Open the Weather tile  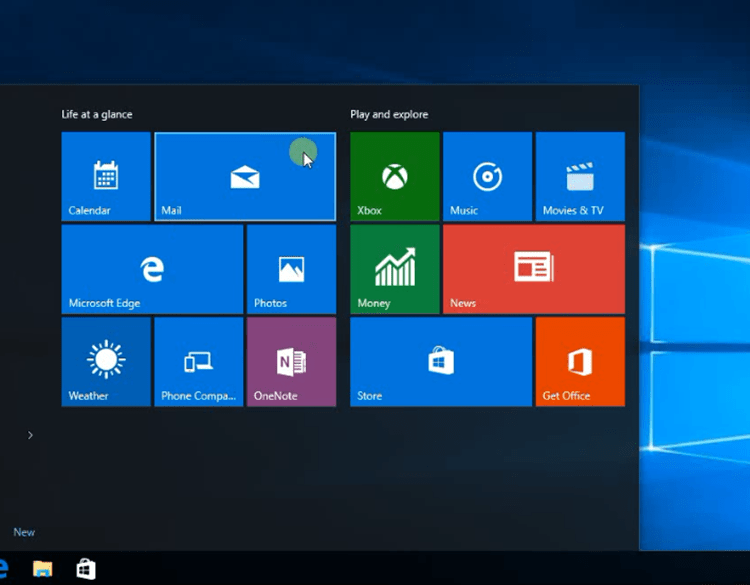click(x=106, y=362)
